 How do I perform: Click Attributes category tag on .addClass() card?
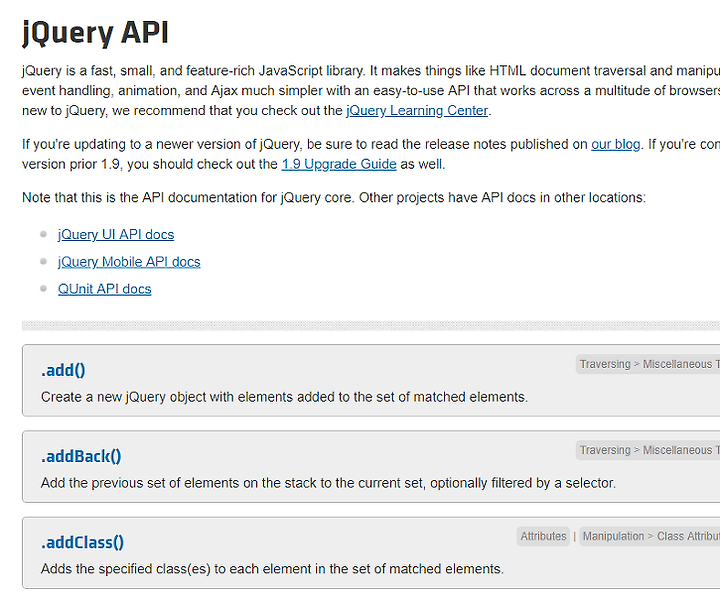543,536
